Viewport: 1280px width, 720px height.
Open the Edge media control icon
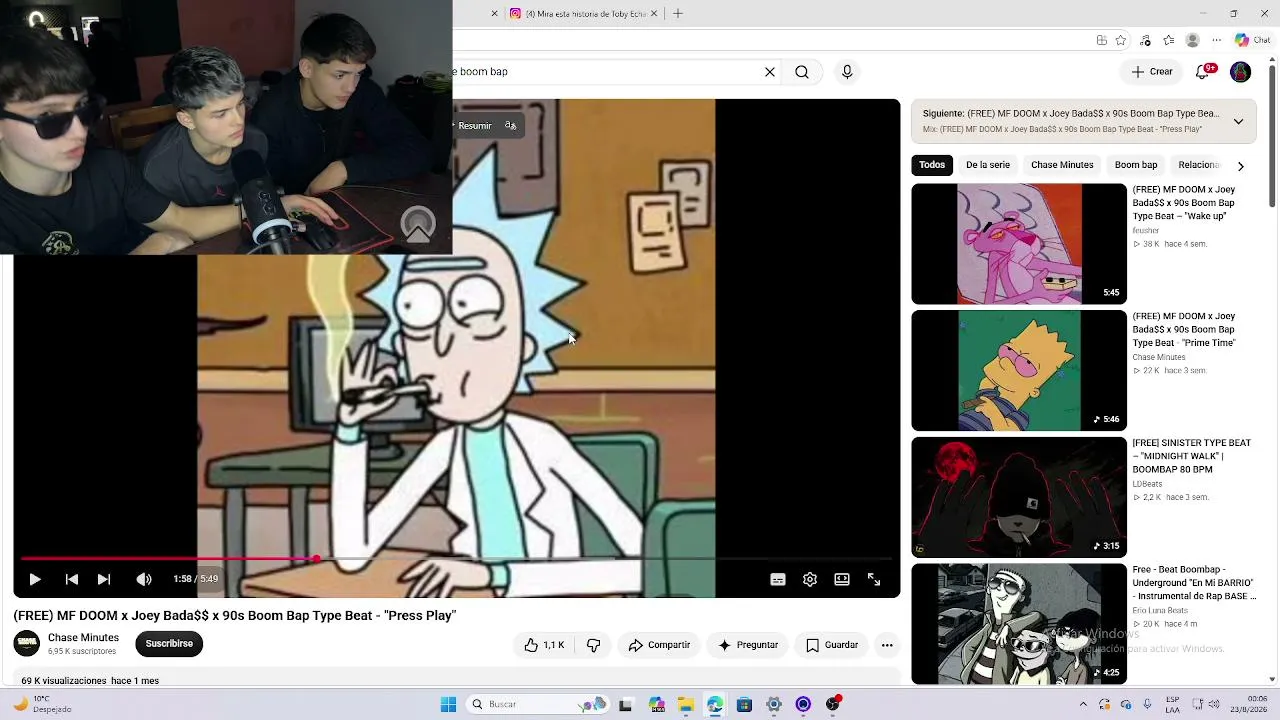click(1145, 41)
